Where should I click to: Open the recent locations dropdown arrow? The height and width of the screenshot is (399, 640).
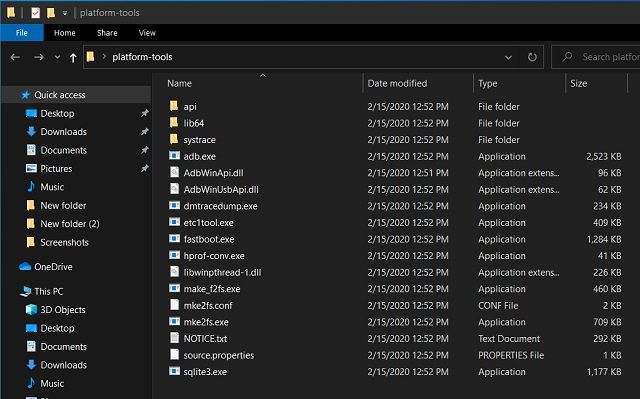(57, 57)
